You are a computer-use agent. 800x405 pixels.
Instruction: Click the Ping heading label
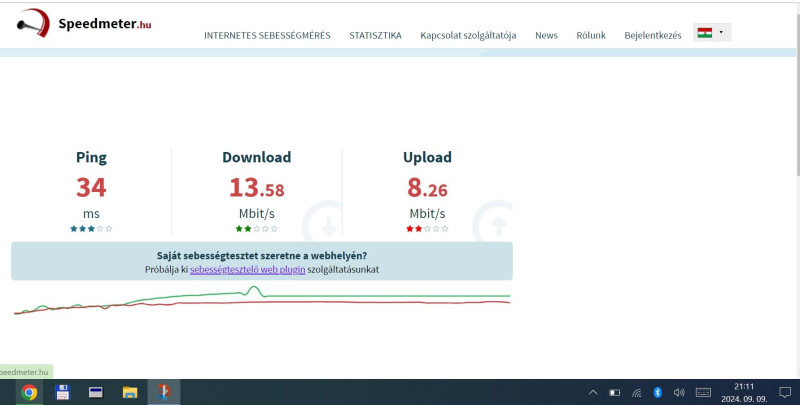click(91, 157)
